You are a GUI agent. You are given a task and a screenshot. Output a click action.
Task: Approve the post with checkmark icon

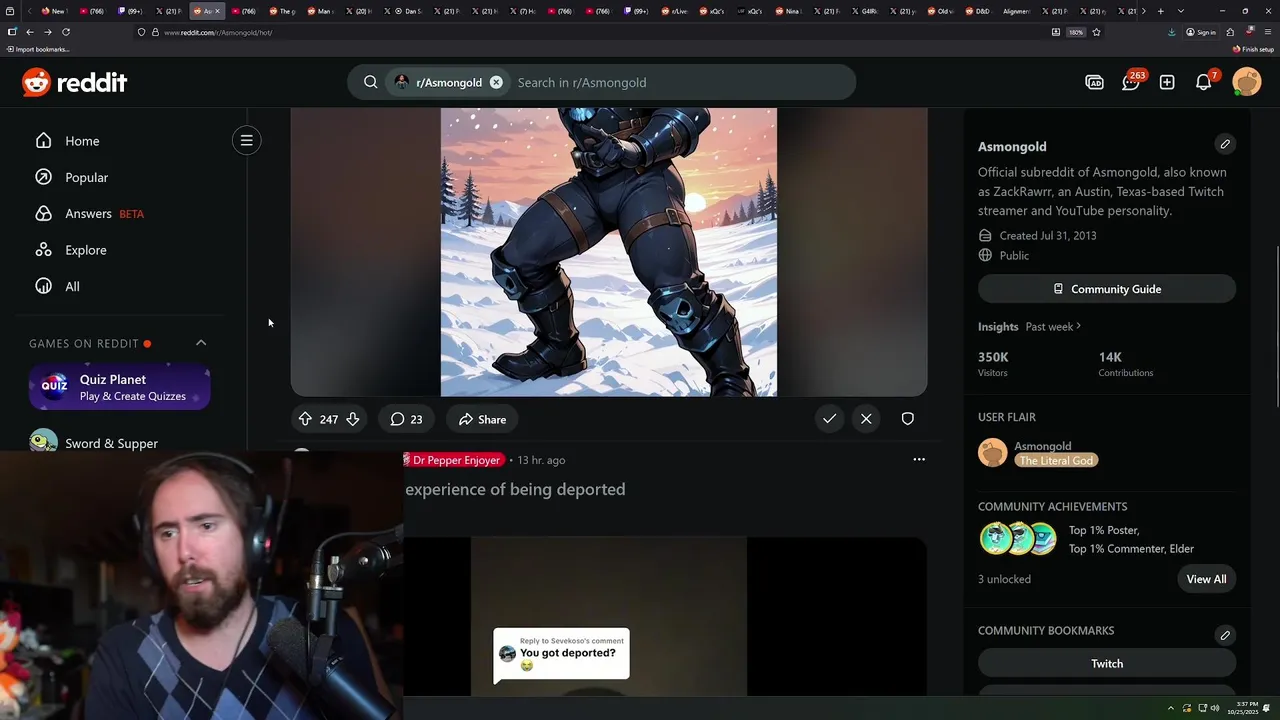pos(829,419)
